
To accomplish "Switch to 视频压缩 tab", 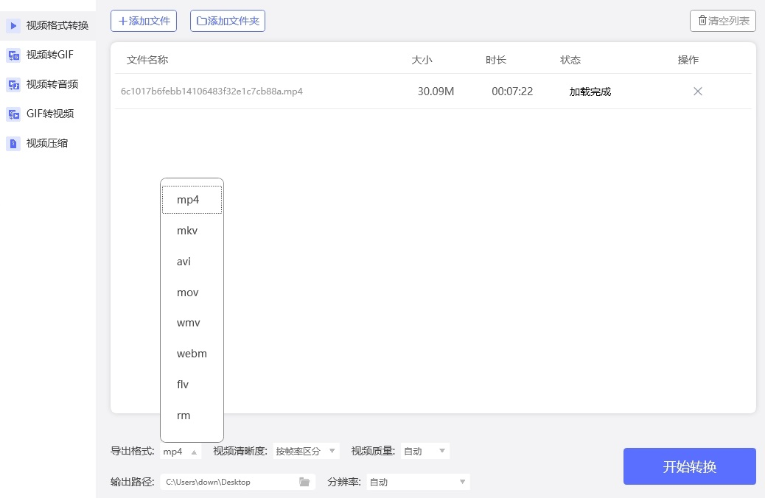I will tap(48, 143).
